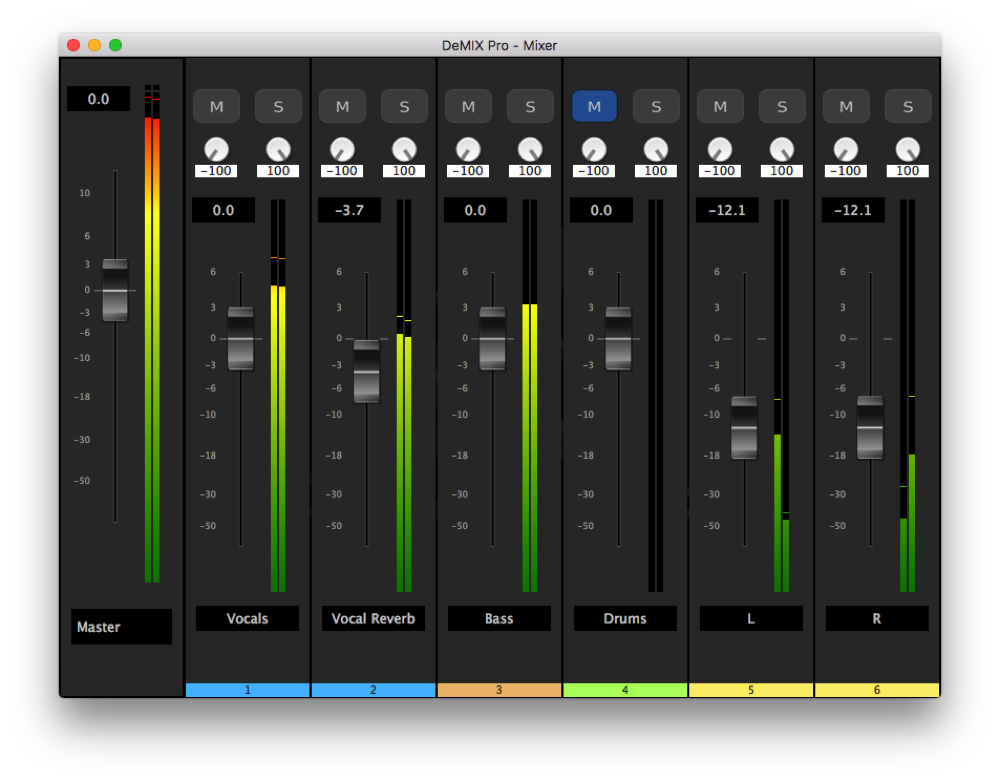1000x782 pixels.
Task: Mute the Bass channel
Action: click(468, 107)
